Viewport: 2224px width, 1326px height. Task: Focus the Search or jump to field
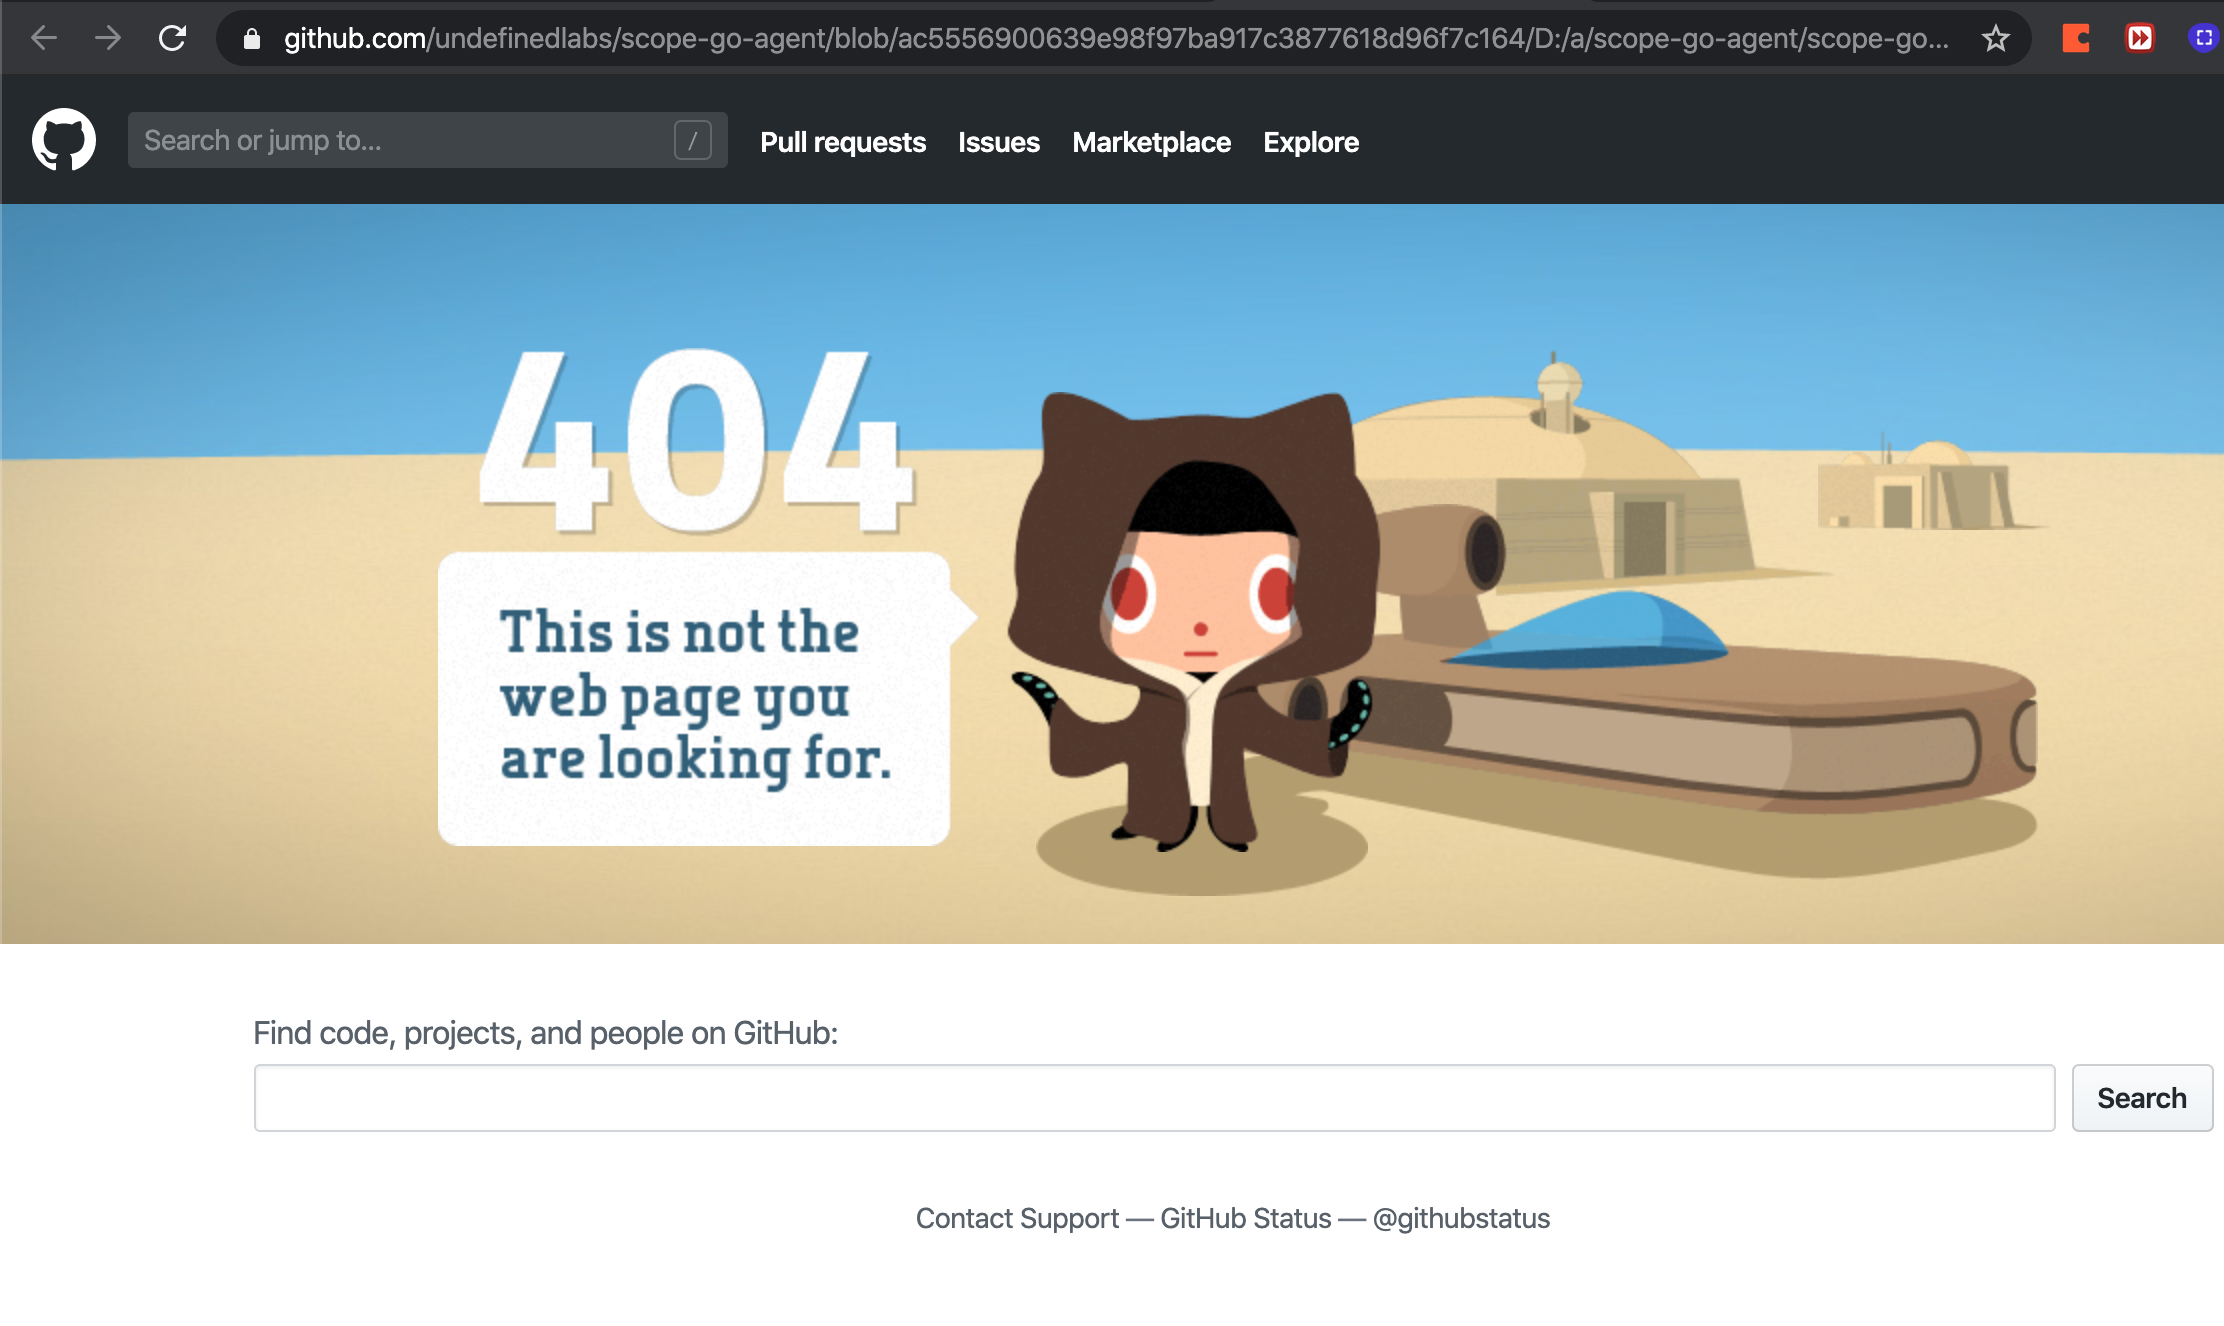click(400, 140)
